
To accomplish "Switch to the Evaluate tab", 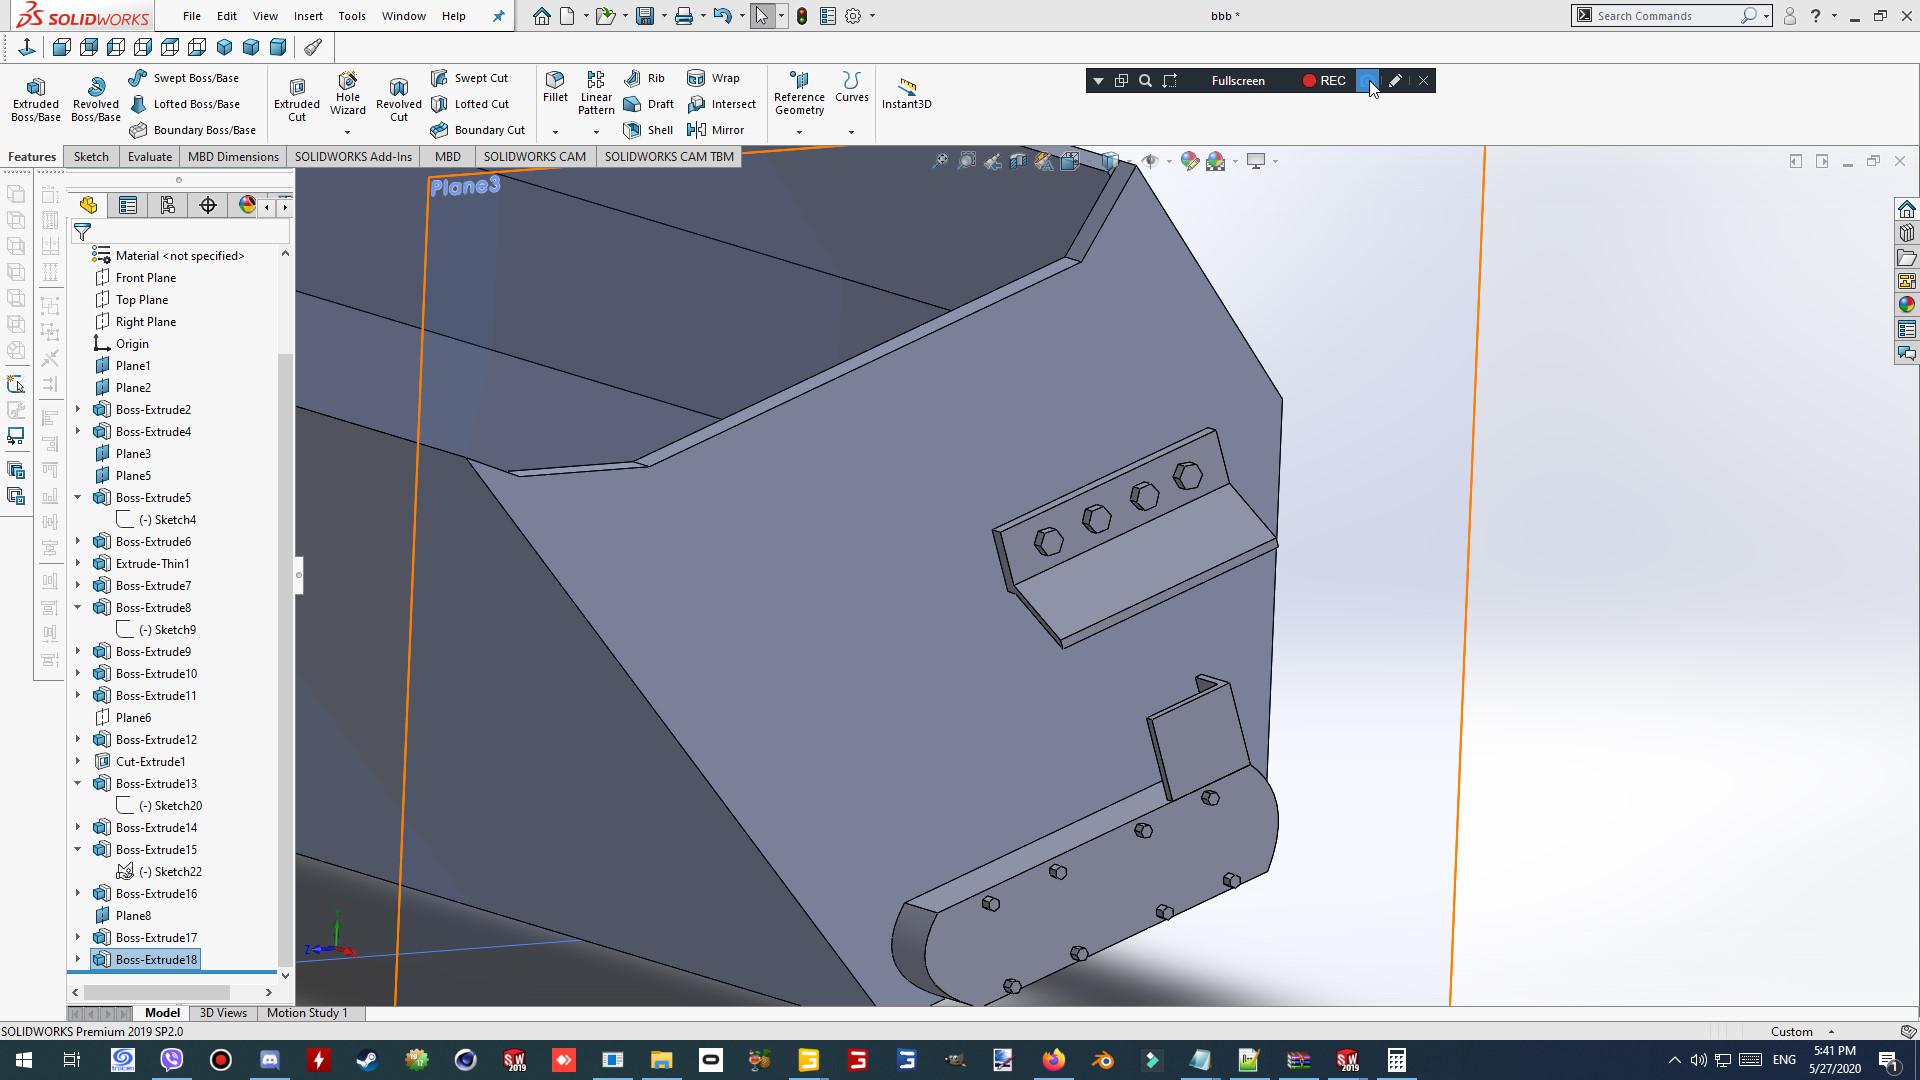I will [150, 156].
